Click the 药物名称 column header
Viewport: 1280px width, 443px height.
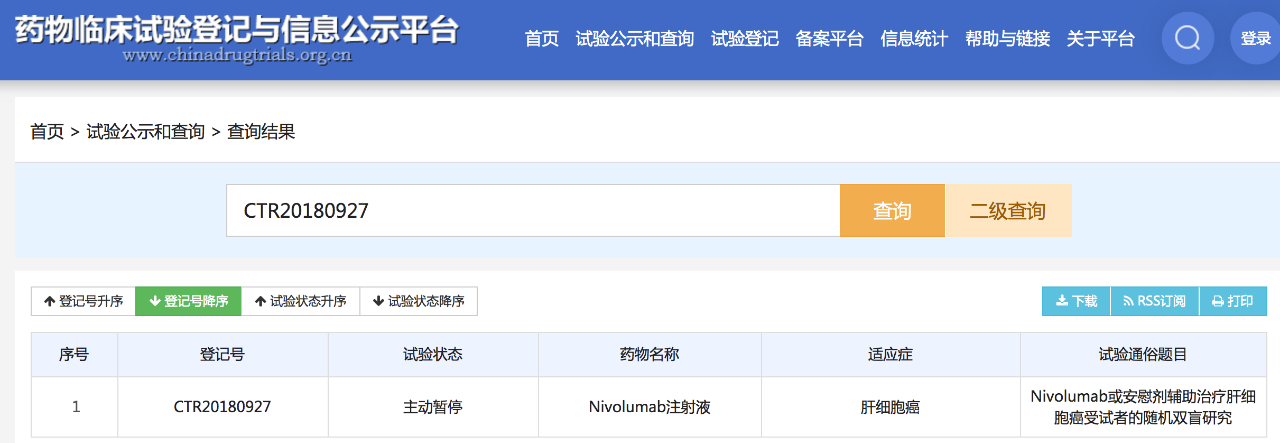650,354
